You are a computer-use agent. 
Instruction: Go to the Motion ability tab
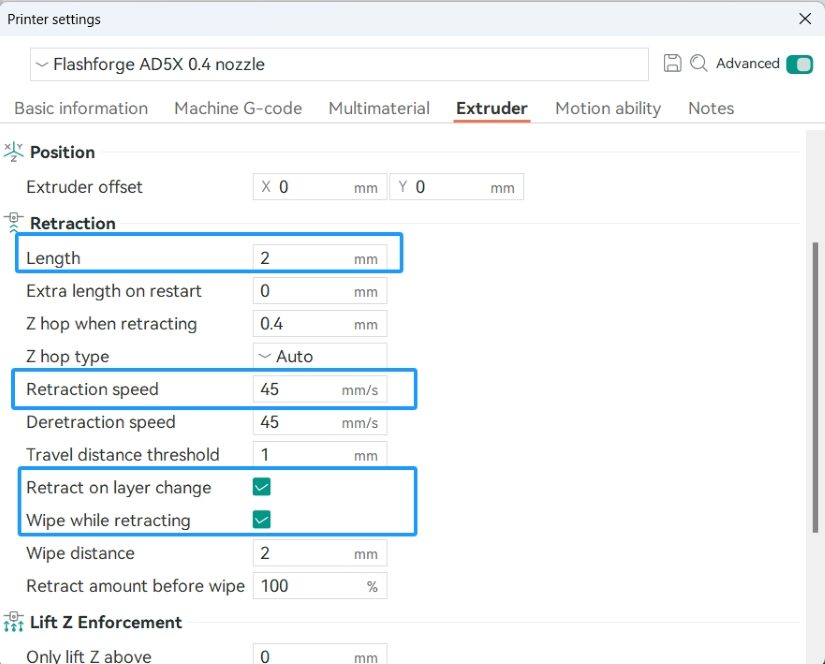click(608, 108)
